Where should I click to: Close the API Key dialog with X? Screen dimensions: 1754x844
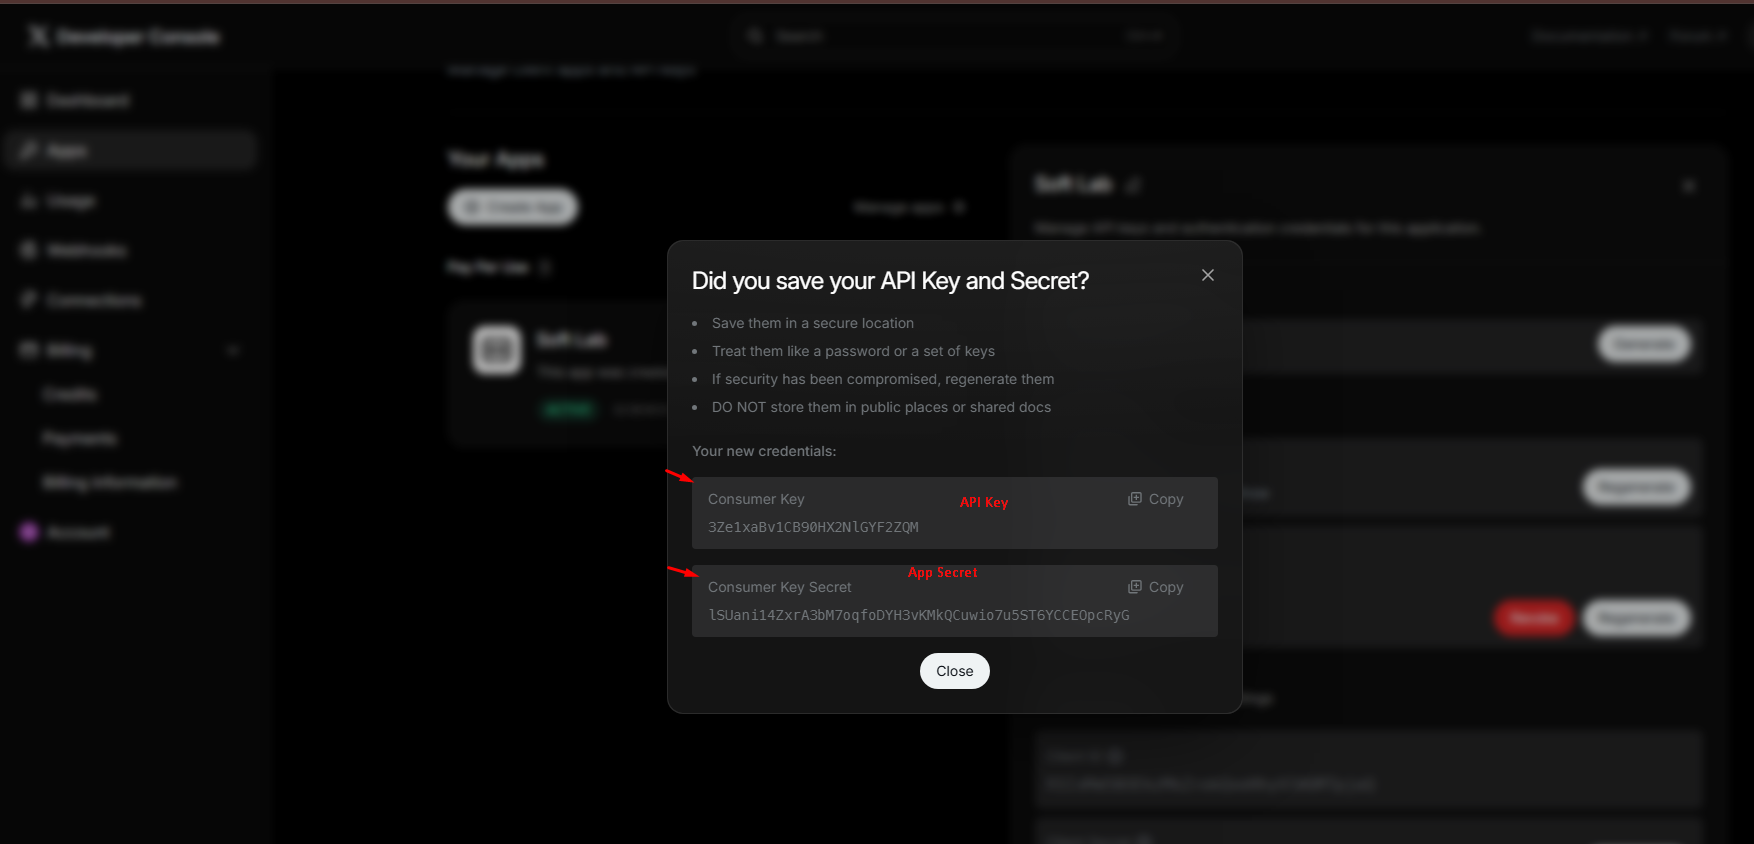click(x=1208, y=275)
